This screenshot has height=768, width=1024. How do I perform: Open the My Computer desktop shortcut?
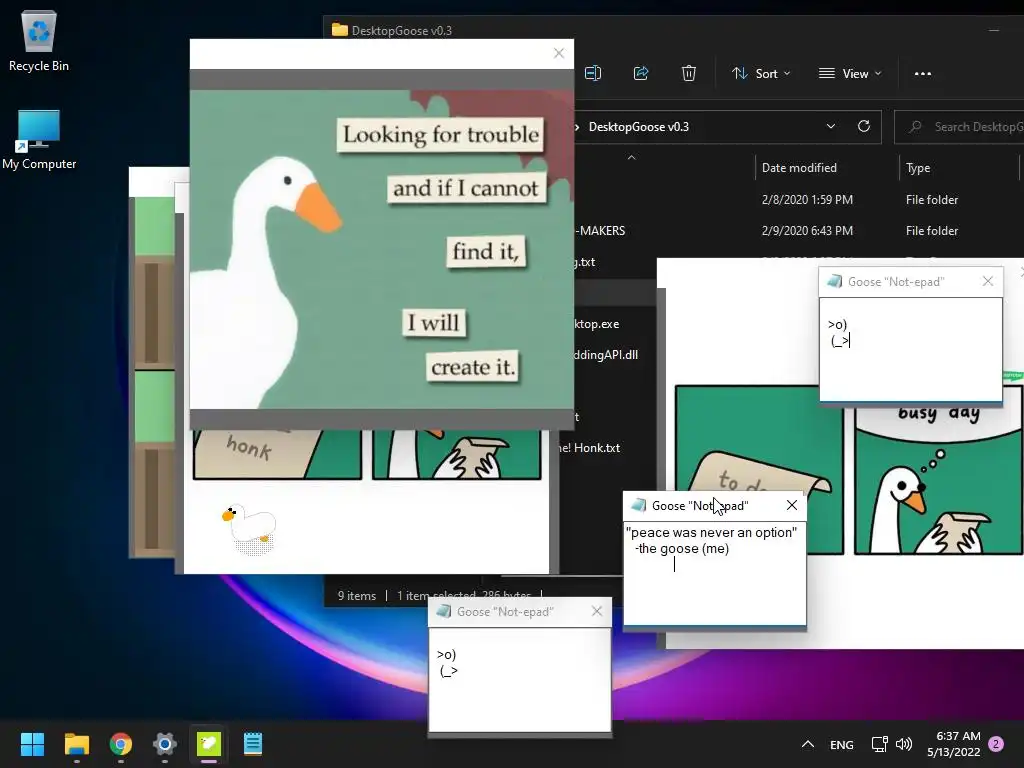39,140
